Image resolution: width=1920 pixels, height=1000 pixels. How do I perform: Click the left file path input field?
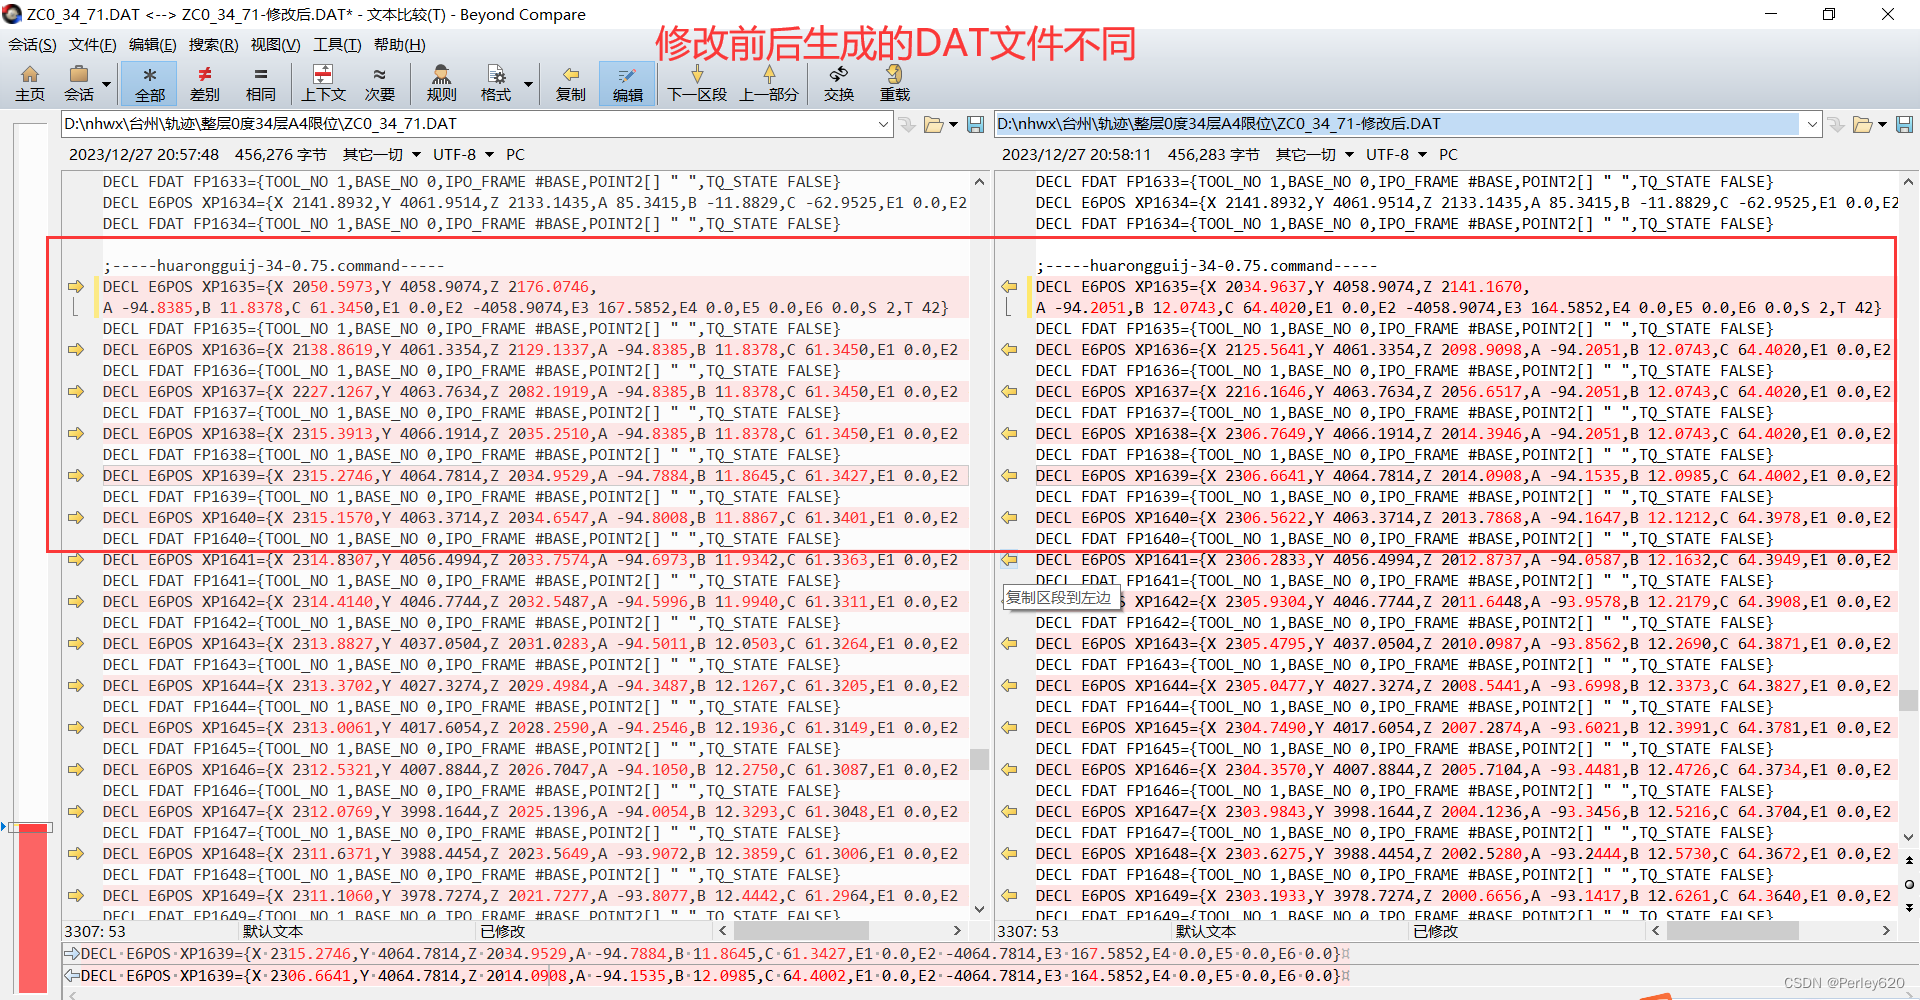click(x=467, y=124)
